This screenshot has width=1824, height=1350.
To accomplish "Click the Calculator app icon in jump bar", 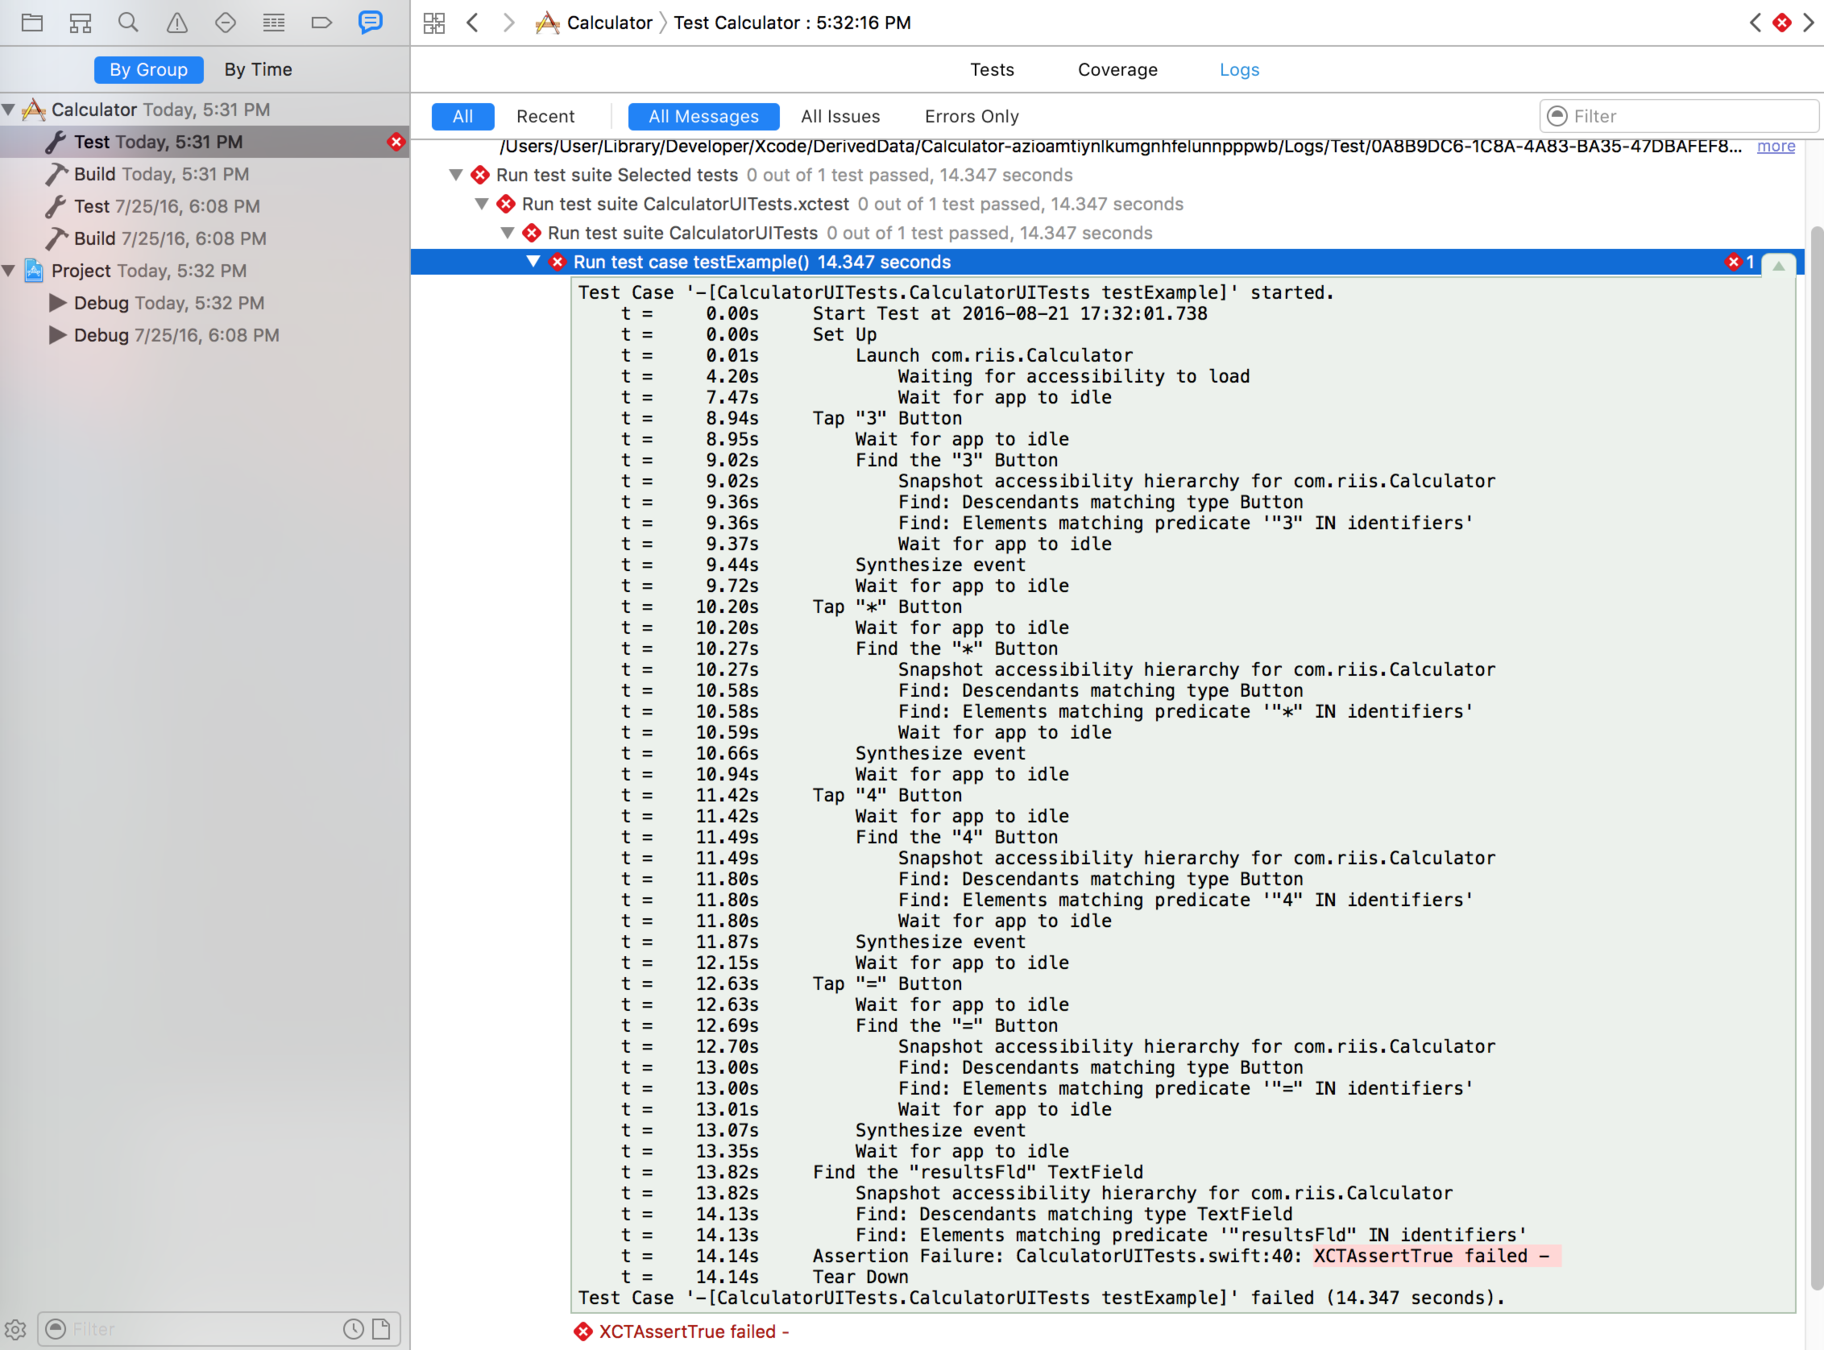I will point(547,23).
